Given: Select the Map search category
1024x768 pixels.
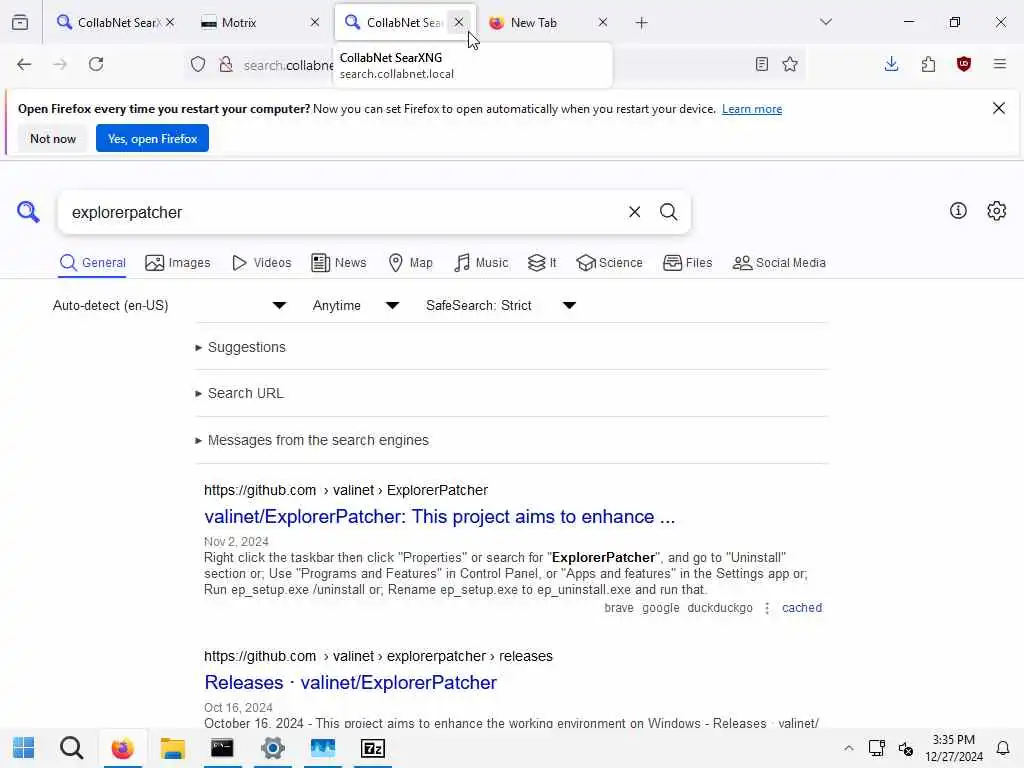Looking at the screenshot, I should tap(411, 263).
